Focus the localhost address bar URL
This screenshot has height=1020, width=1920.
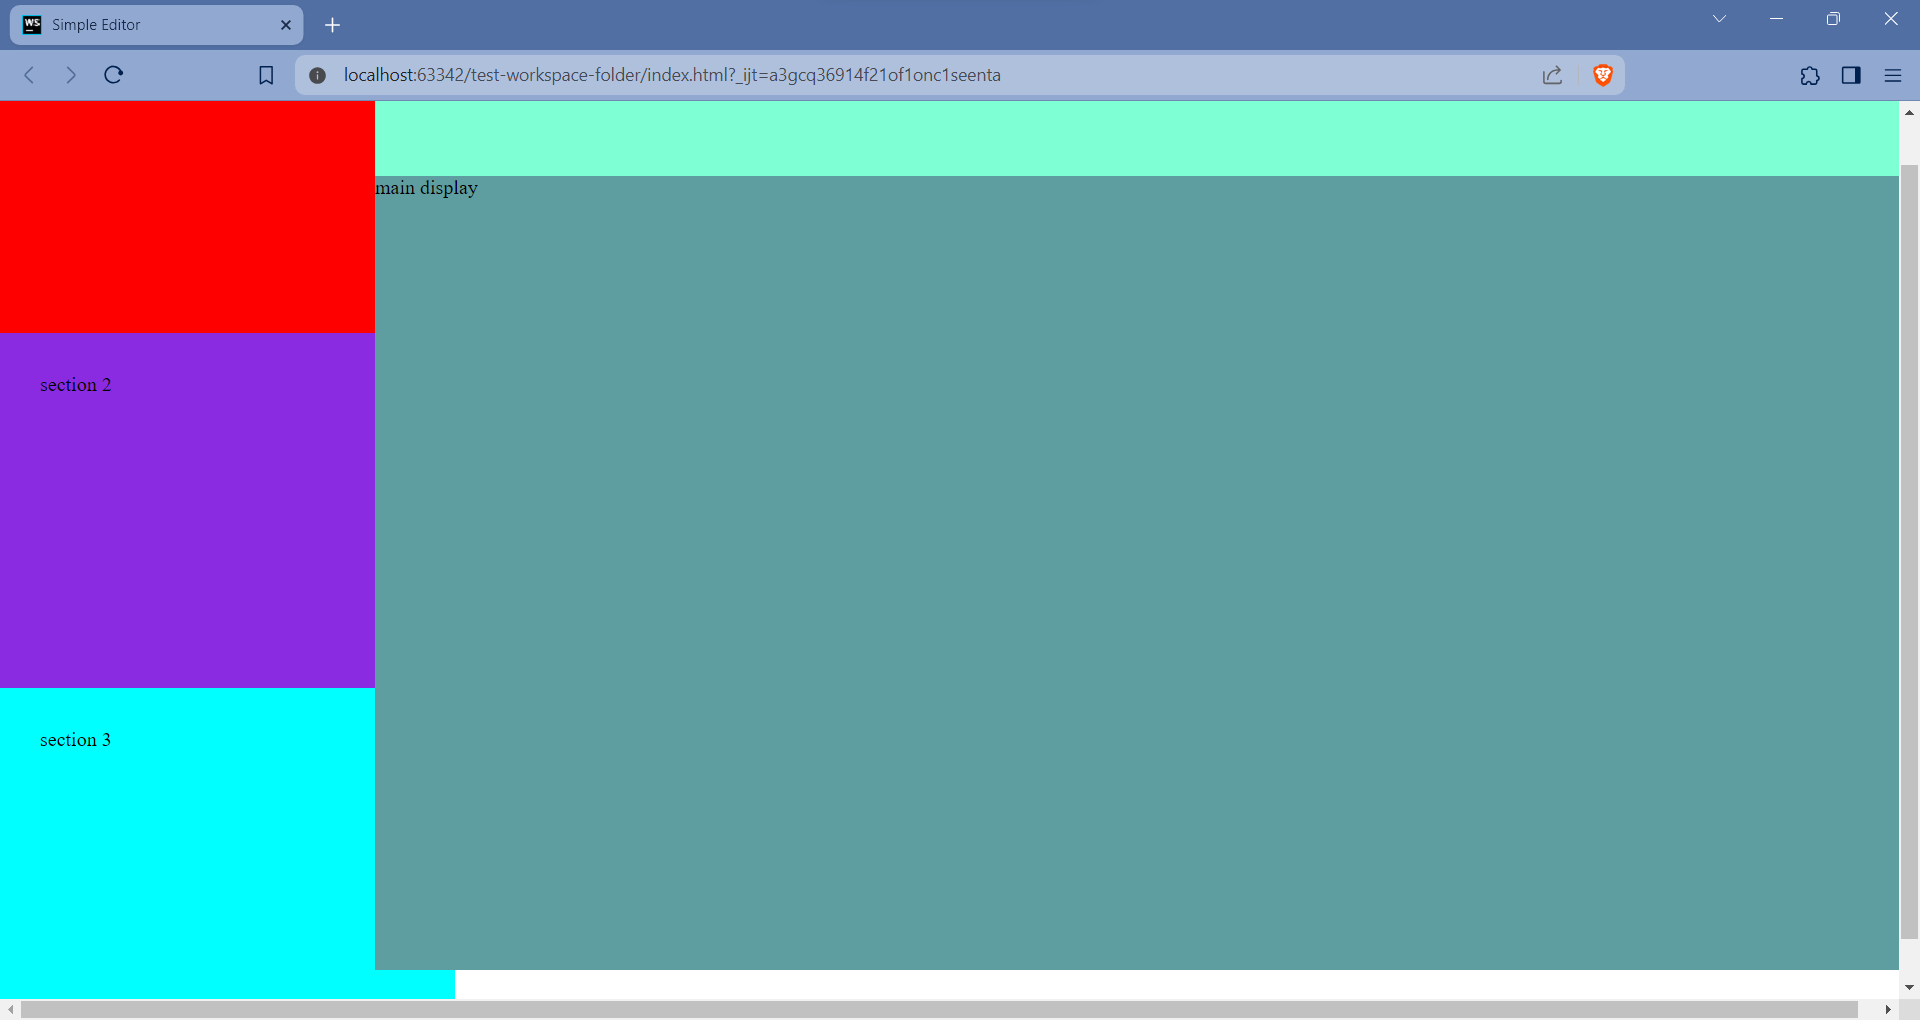[x=672, y=75]
